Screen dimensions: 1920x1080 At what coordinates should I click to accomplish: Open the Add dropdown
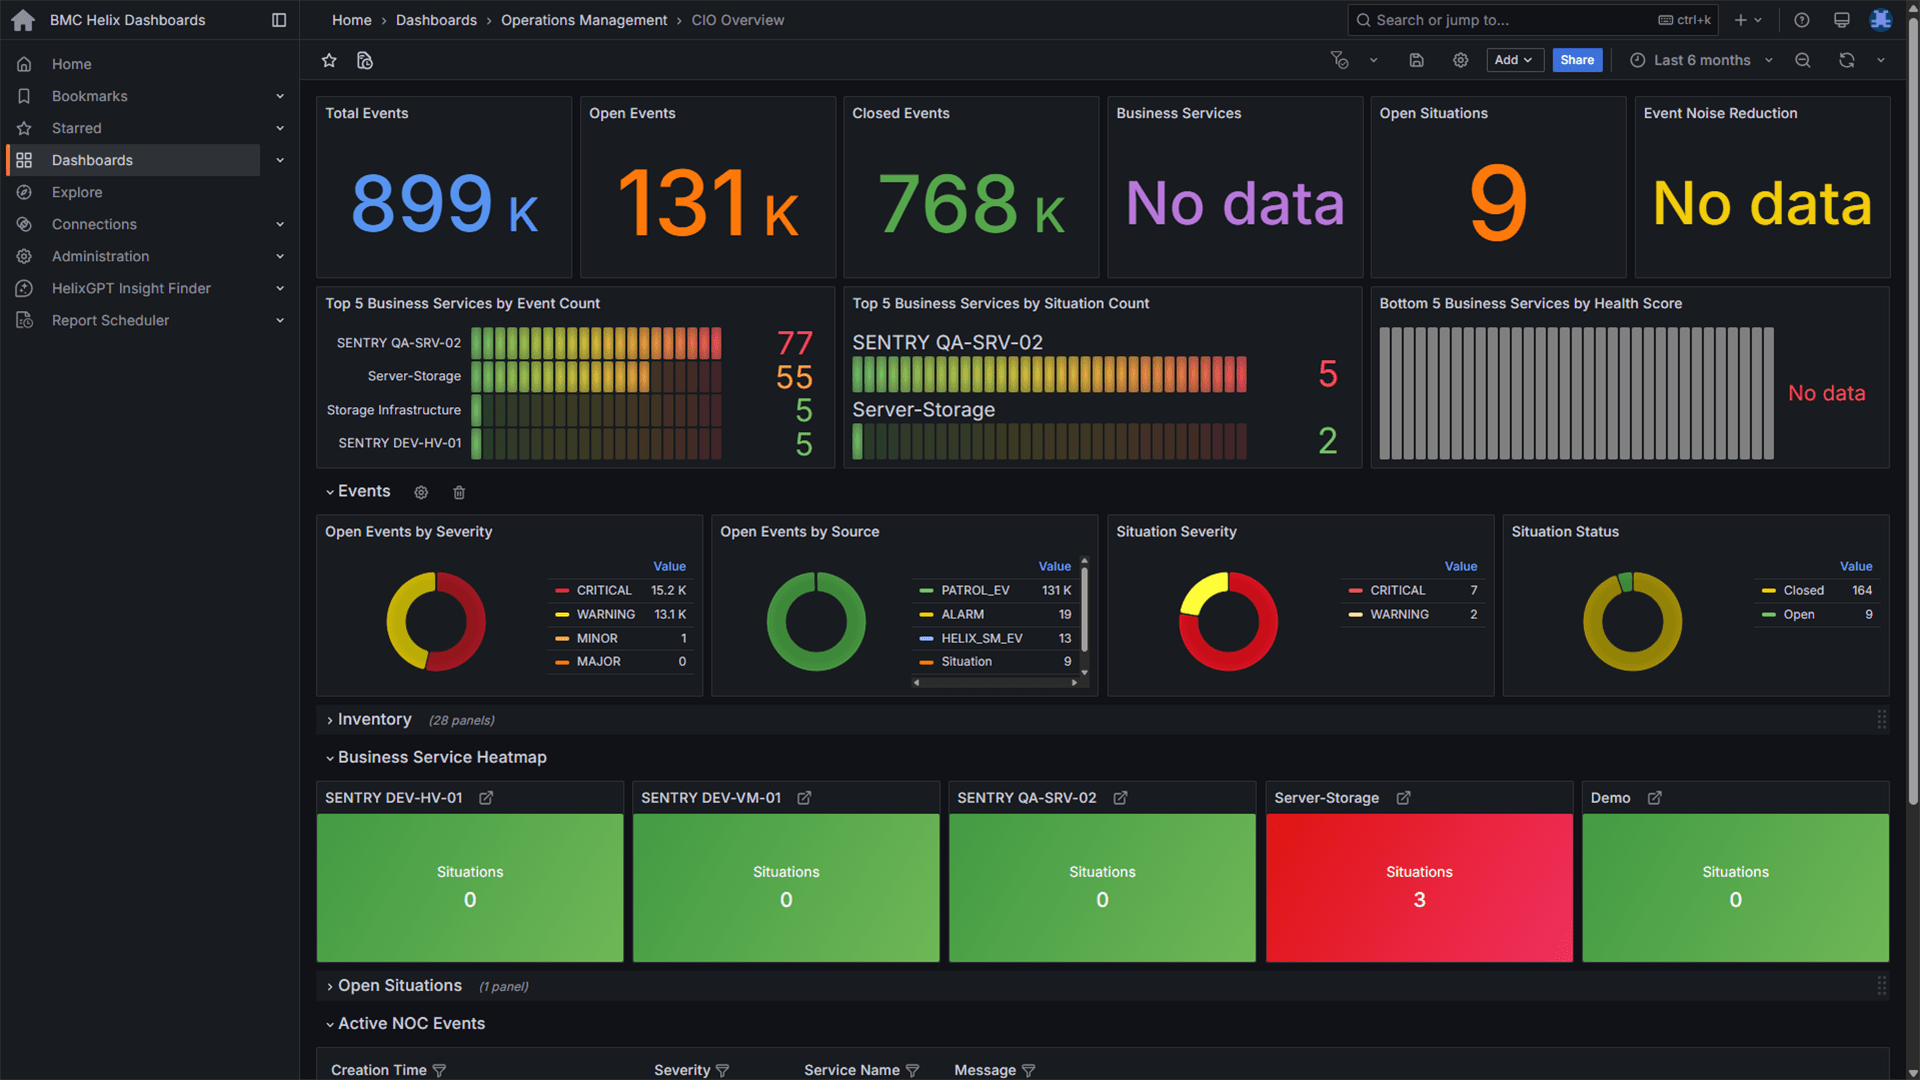click(x=1514, y=61)
